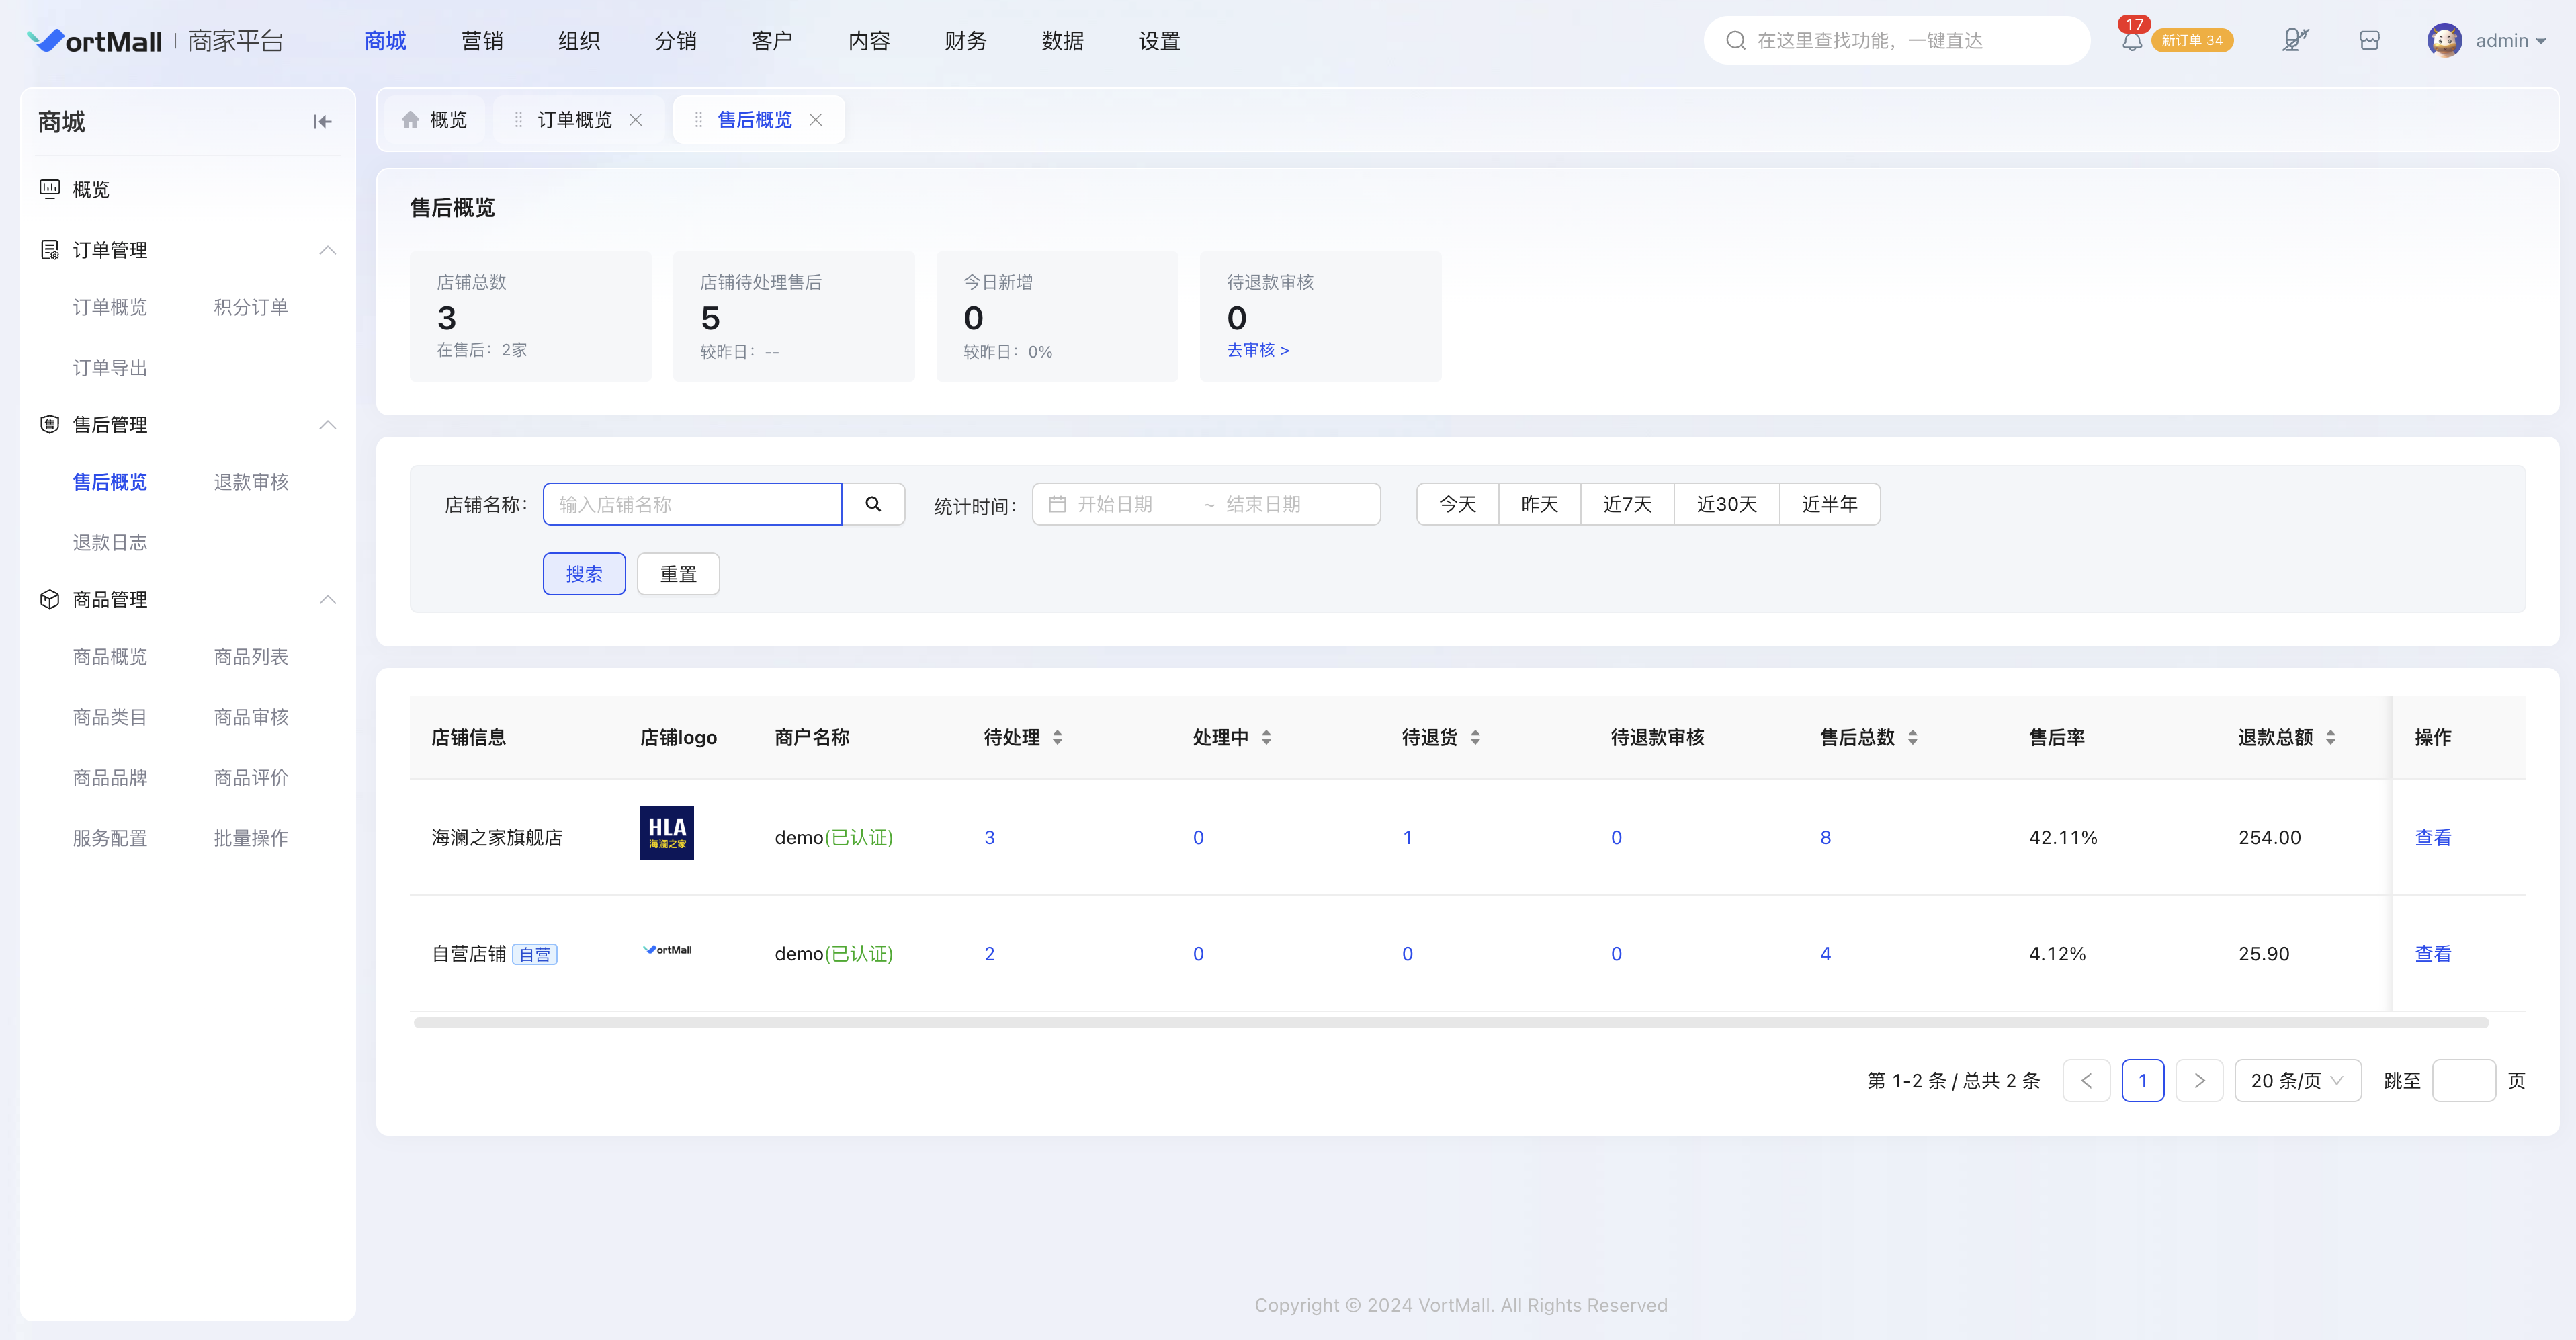Collapse the 商城 sidebar panel
This screenshot has height=1340, width=2576.
tap(322, 122)
